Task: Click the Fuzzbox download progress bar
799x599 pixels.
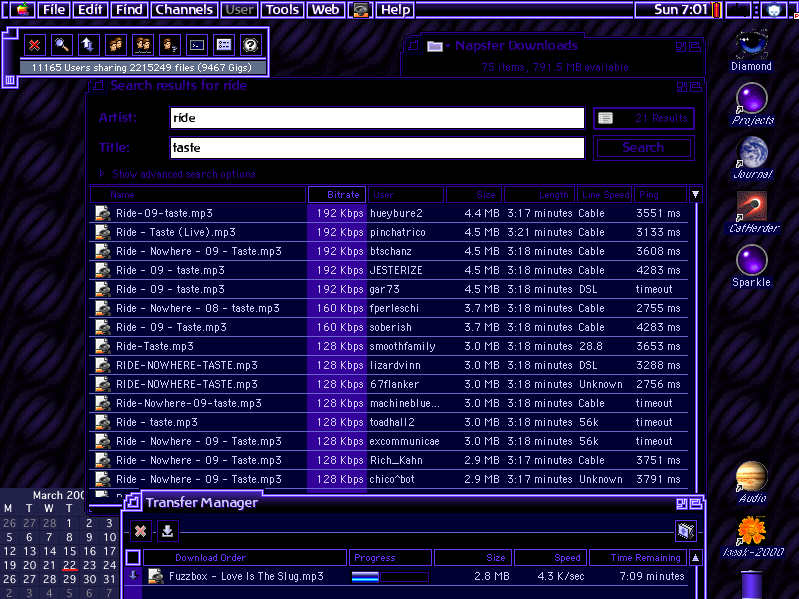Action: pyautogui.click(x=389, y=577)
